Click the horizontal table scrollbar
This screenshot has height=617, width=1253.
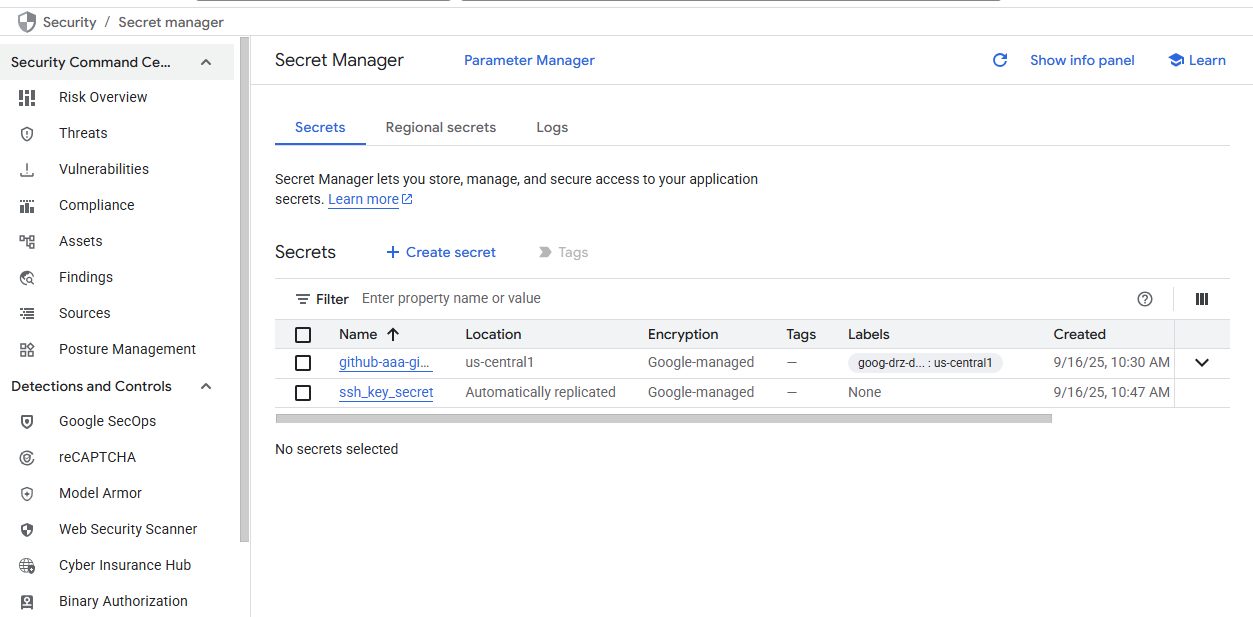point(663,419)
